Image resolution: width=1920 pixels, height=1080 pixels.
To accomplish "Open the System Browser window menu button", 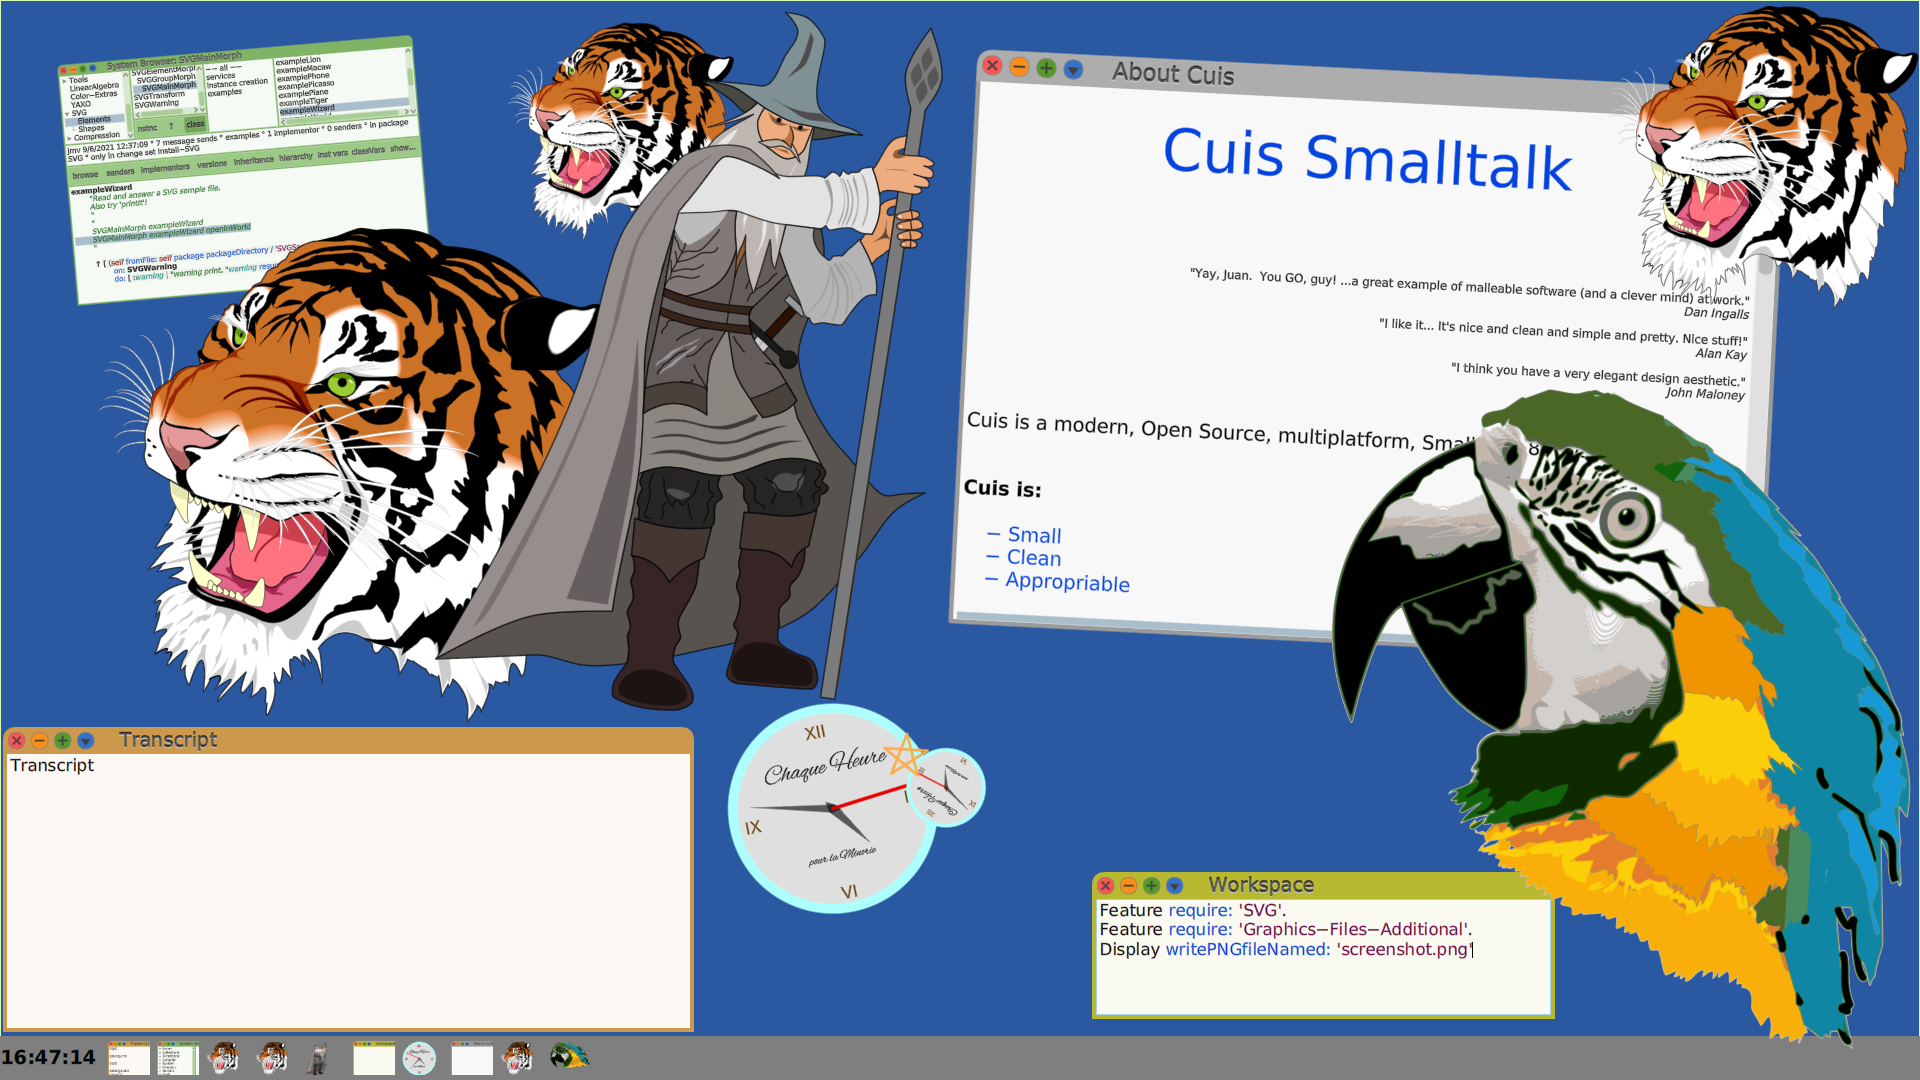I will (x=93, y=68).
